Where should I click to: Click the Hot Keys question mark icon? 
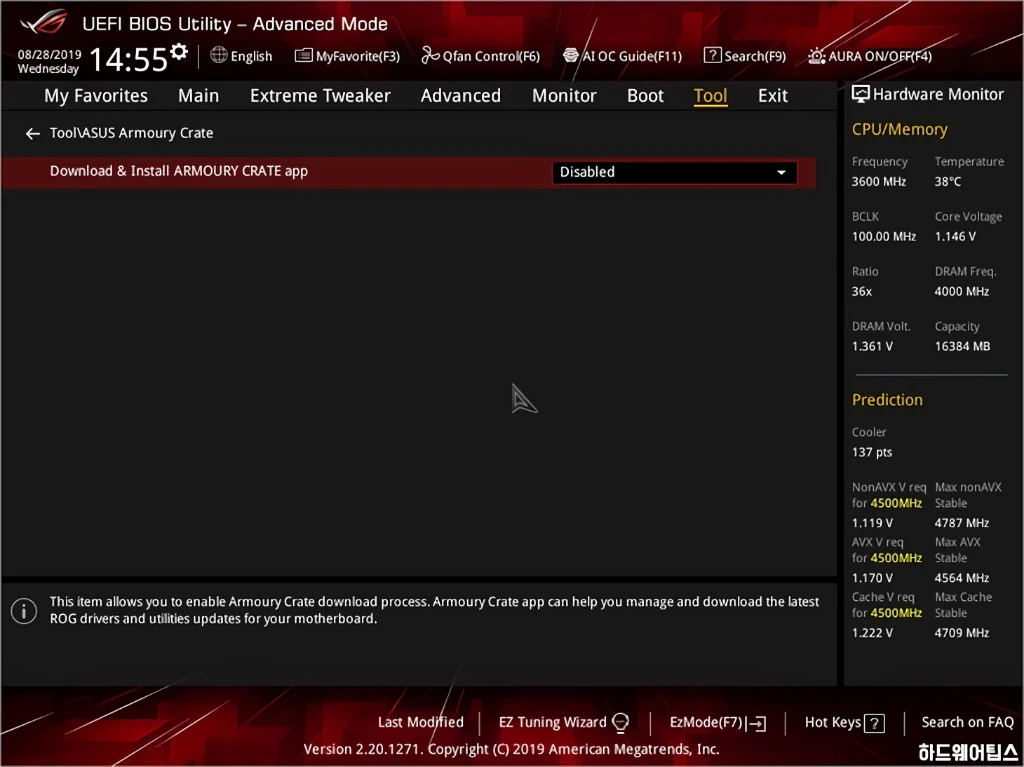[x=874, y=723]
